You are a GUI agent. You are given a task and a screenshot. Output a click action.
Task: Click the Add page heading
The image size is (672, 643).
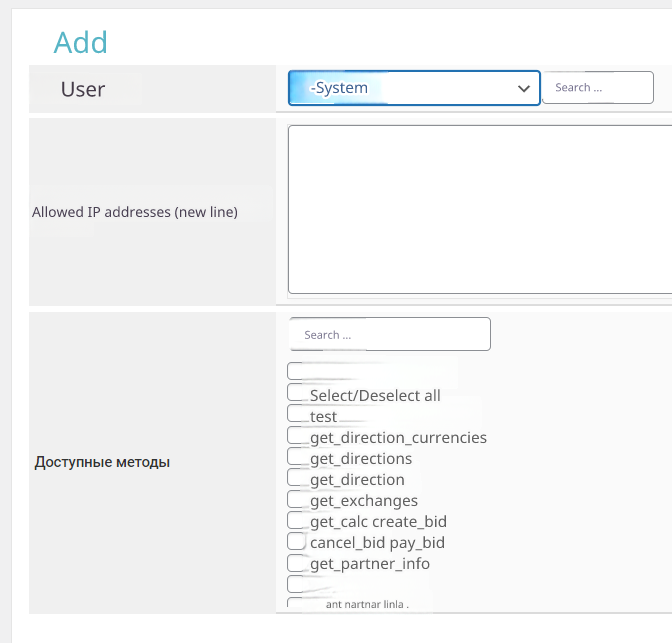pos(80,42)
